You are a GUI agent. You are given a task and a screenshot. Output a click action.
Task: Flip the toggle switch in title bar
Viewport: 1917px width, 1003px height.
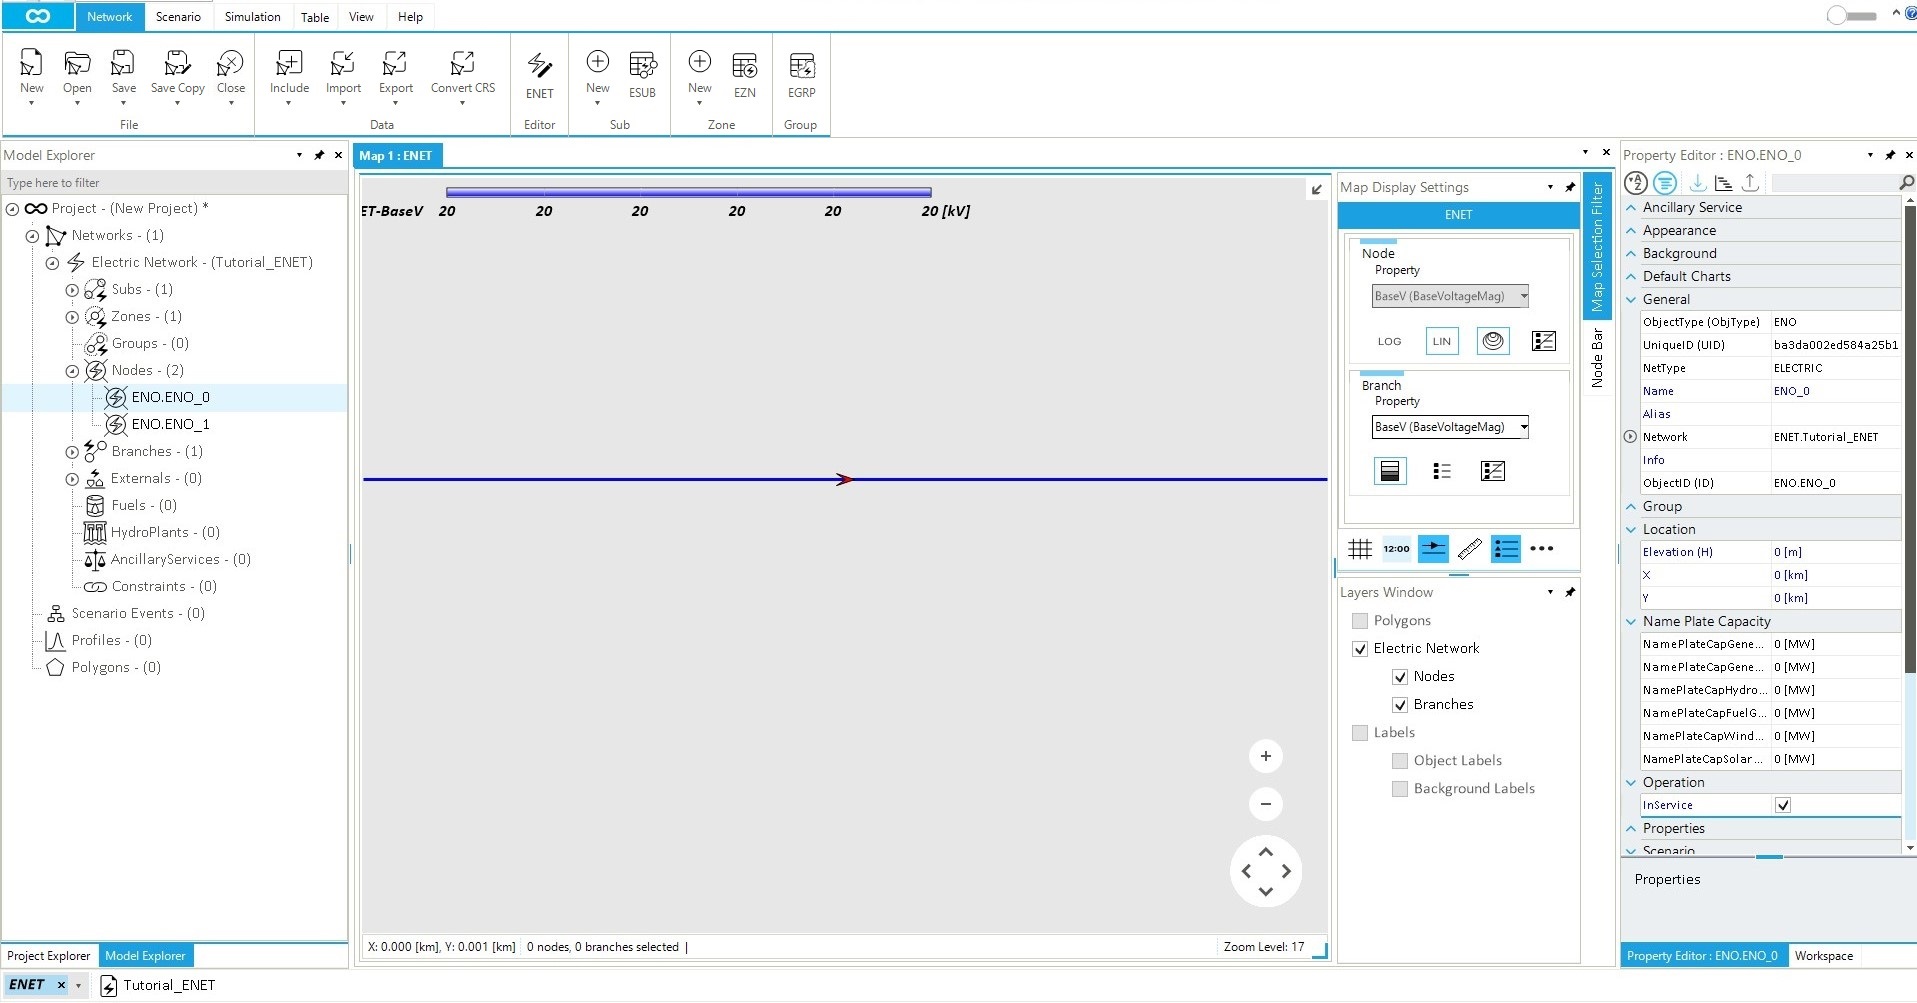[1851, 16]
